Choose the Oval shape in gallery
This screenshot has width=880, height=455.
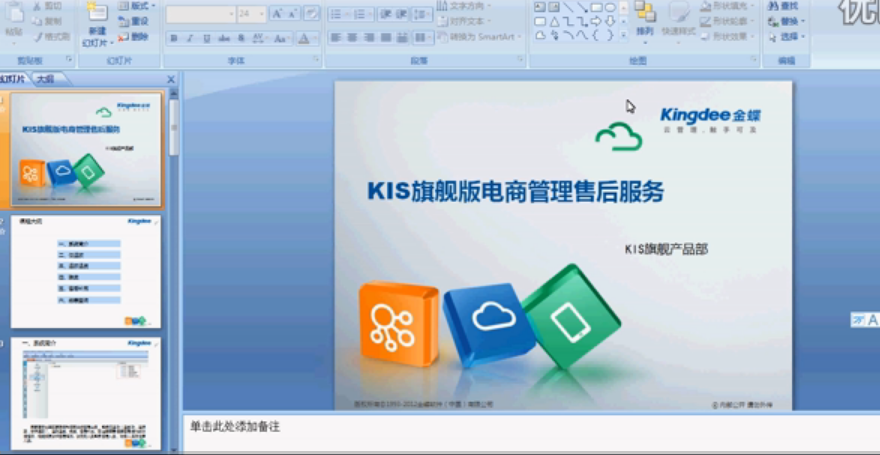(x=610, y=7)
